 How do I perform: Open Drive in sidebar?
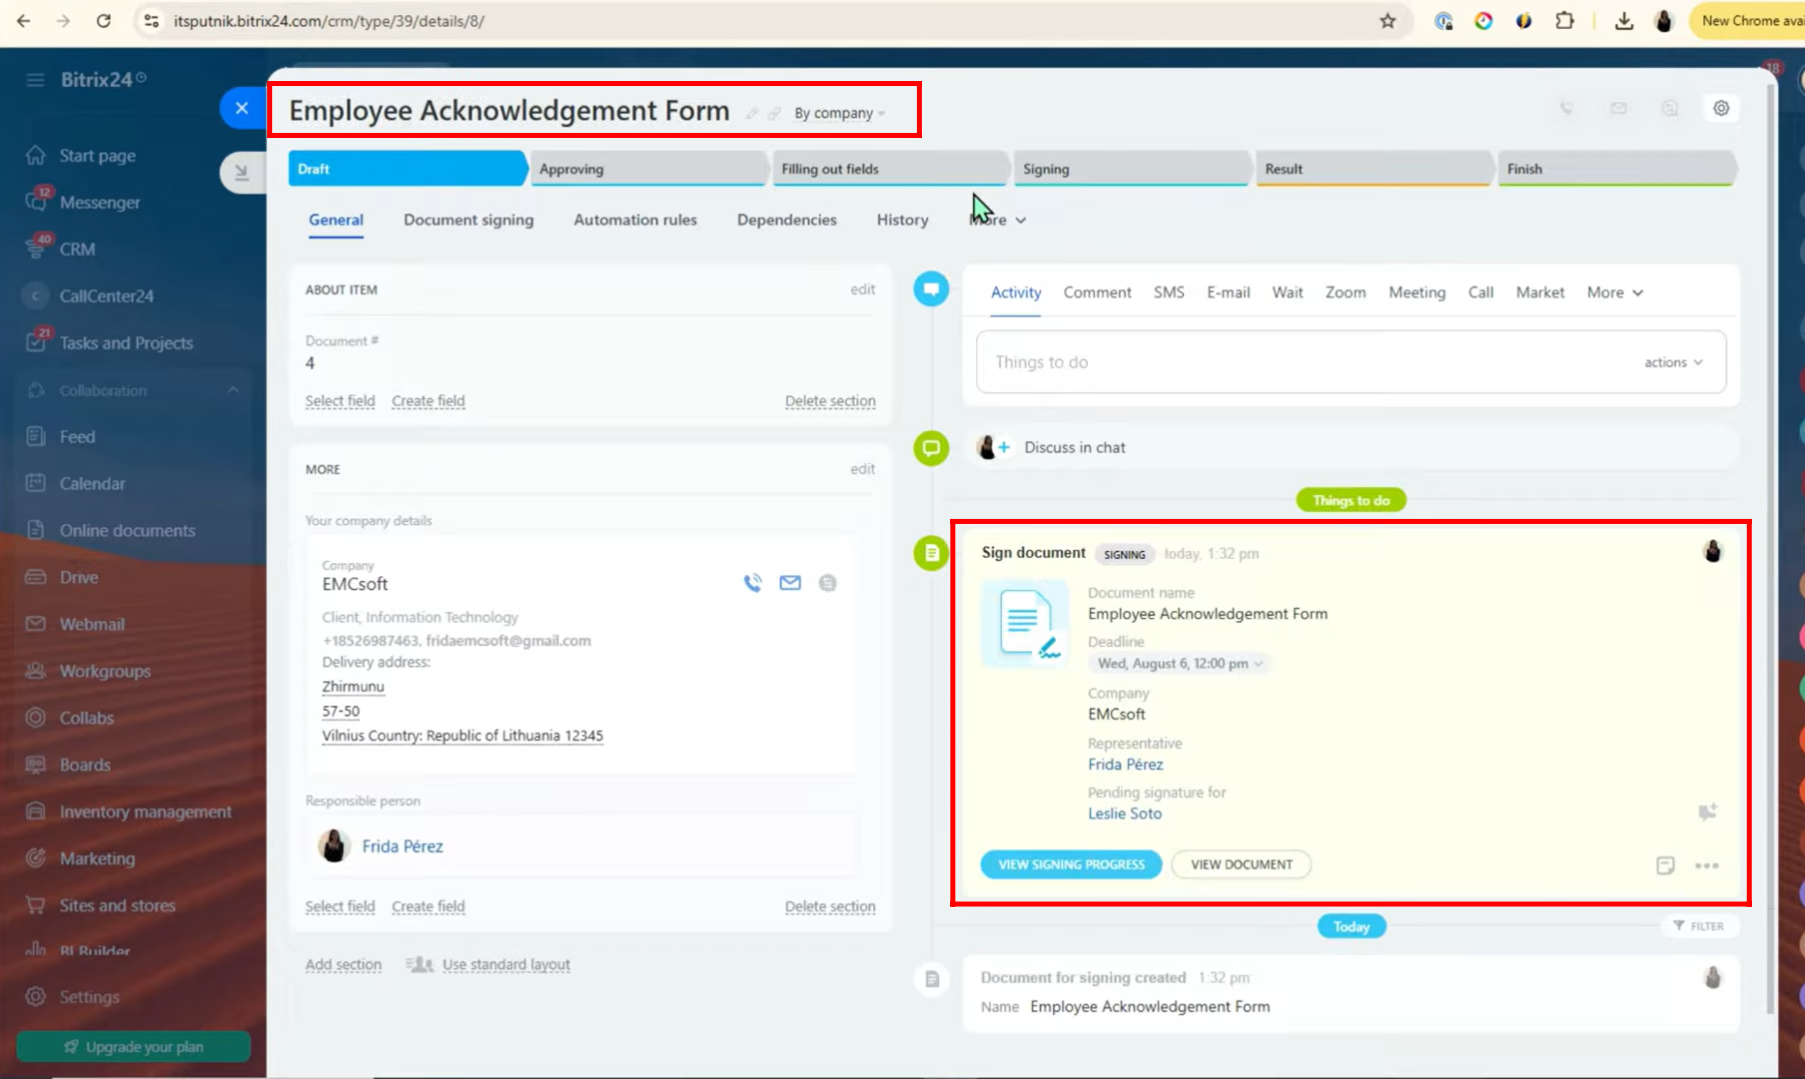pyautogui.click(x=78, y=578)
